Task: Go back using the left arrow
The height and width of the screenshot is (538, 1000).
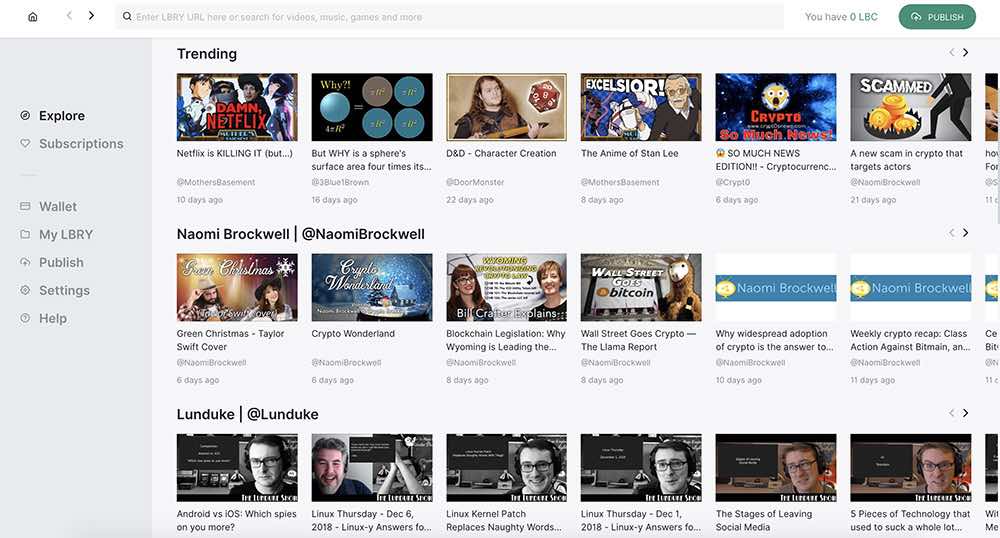Action: click(69, 16)
